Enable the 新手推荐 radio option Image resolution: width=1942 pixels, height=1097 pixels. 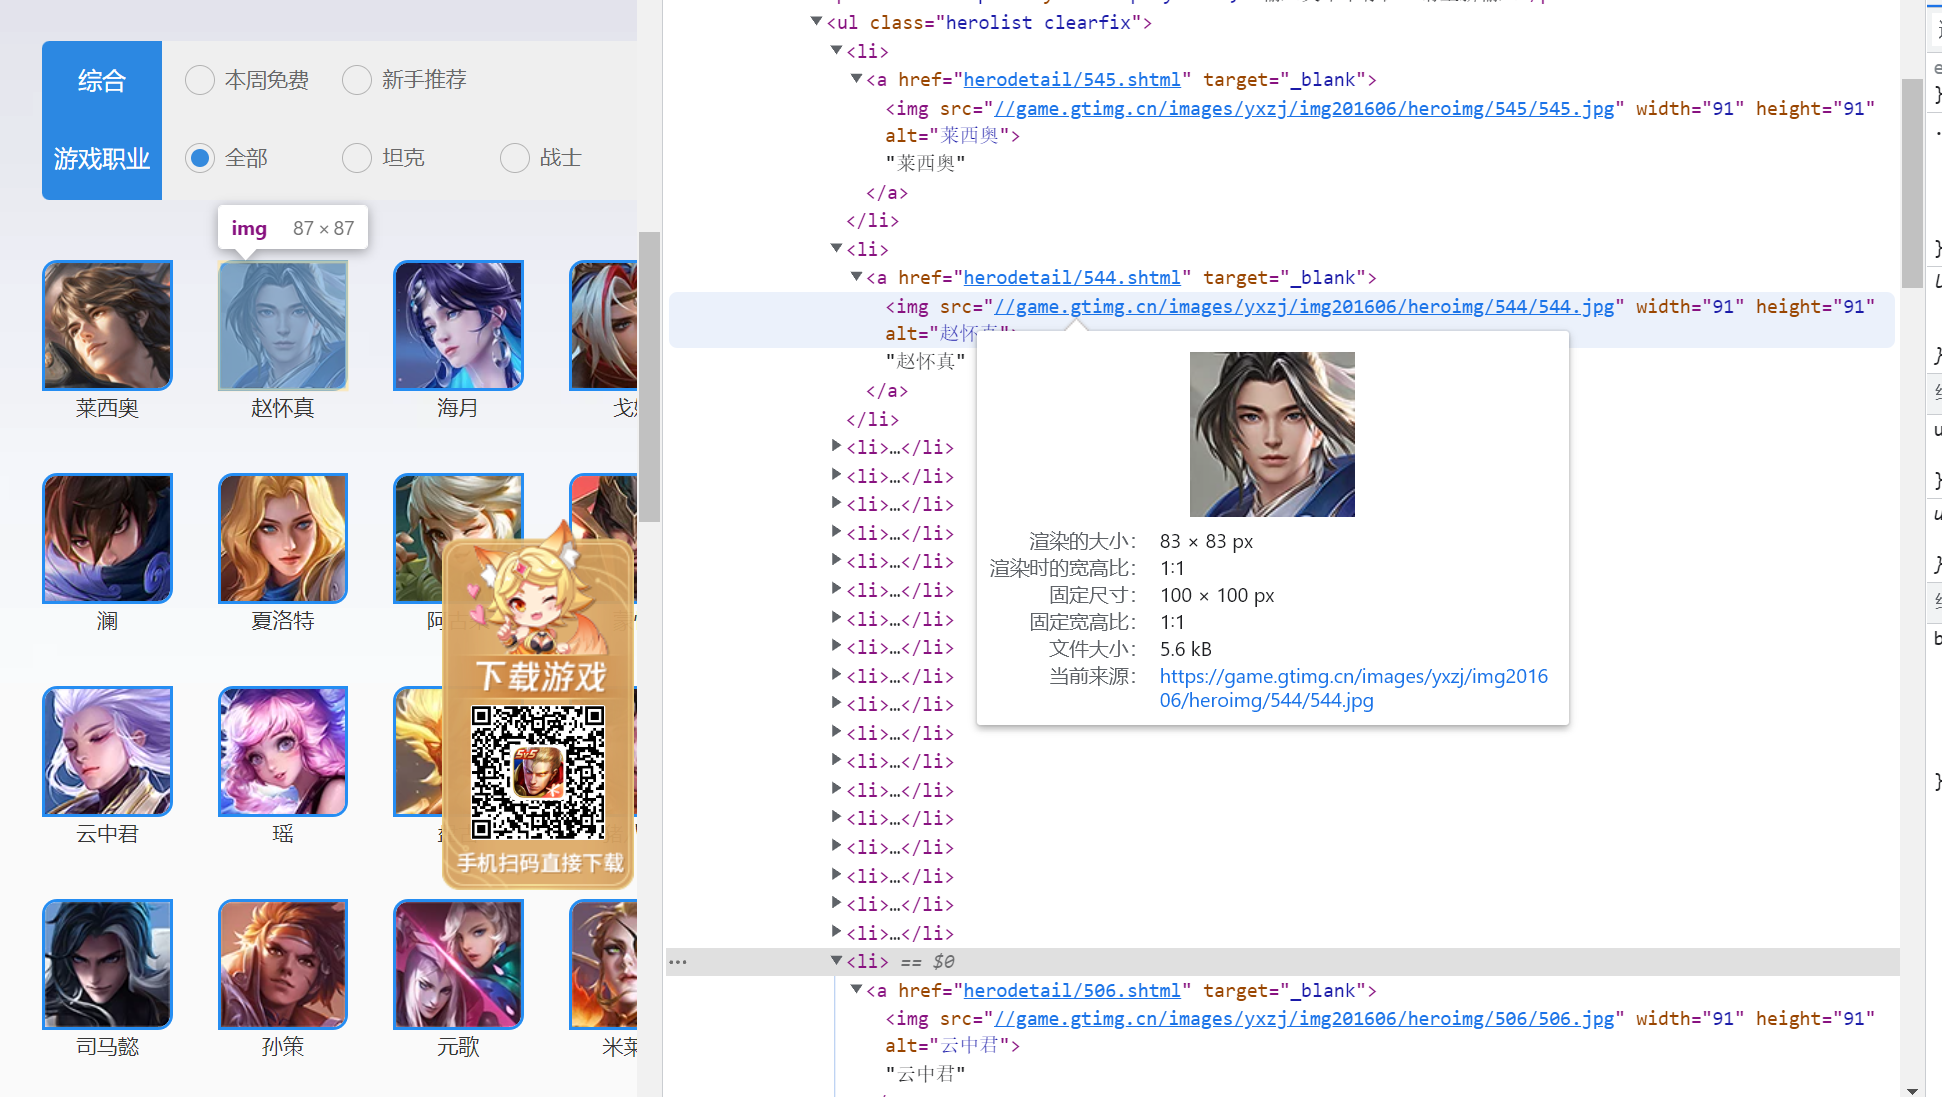coord(357,80)
